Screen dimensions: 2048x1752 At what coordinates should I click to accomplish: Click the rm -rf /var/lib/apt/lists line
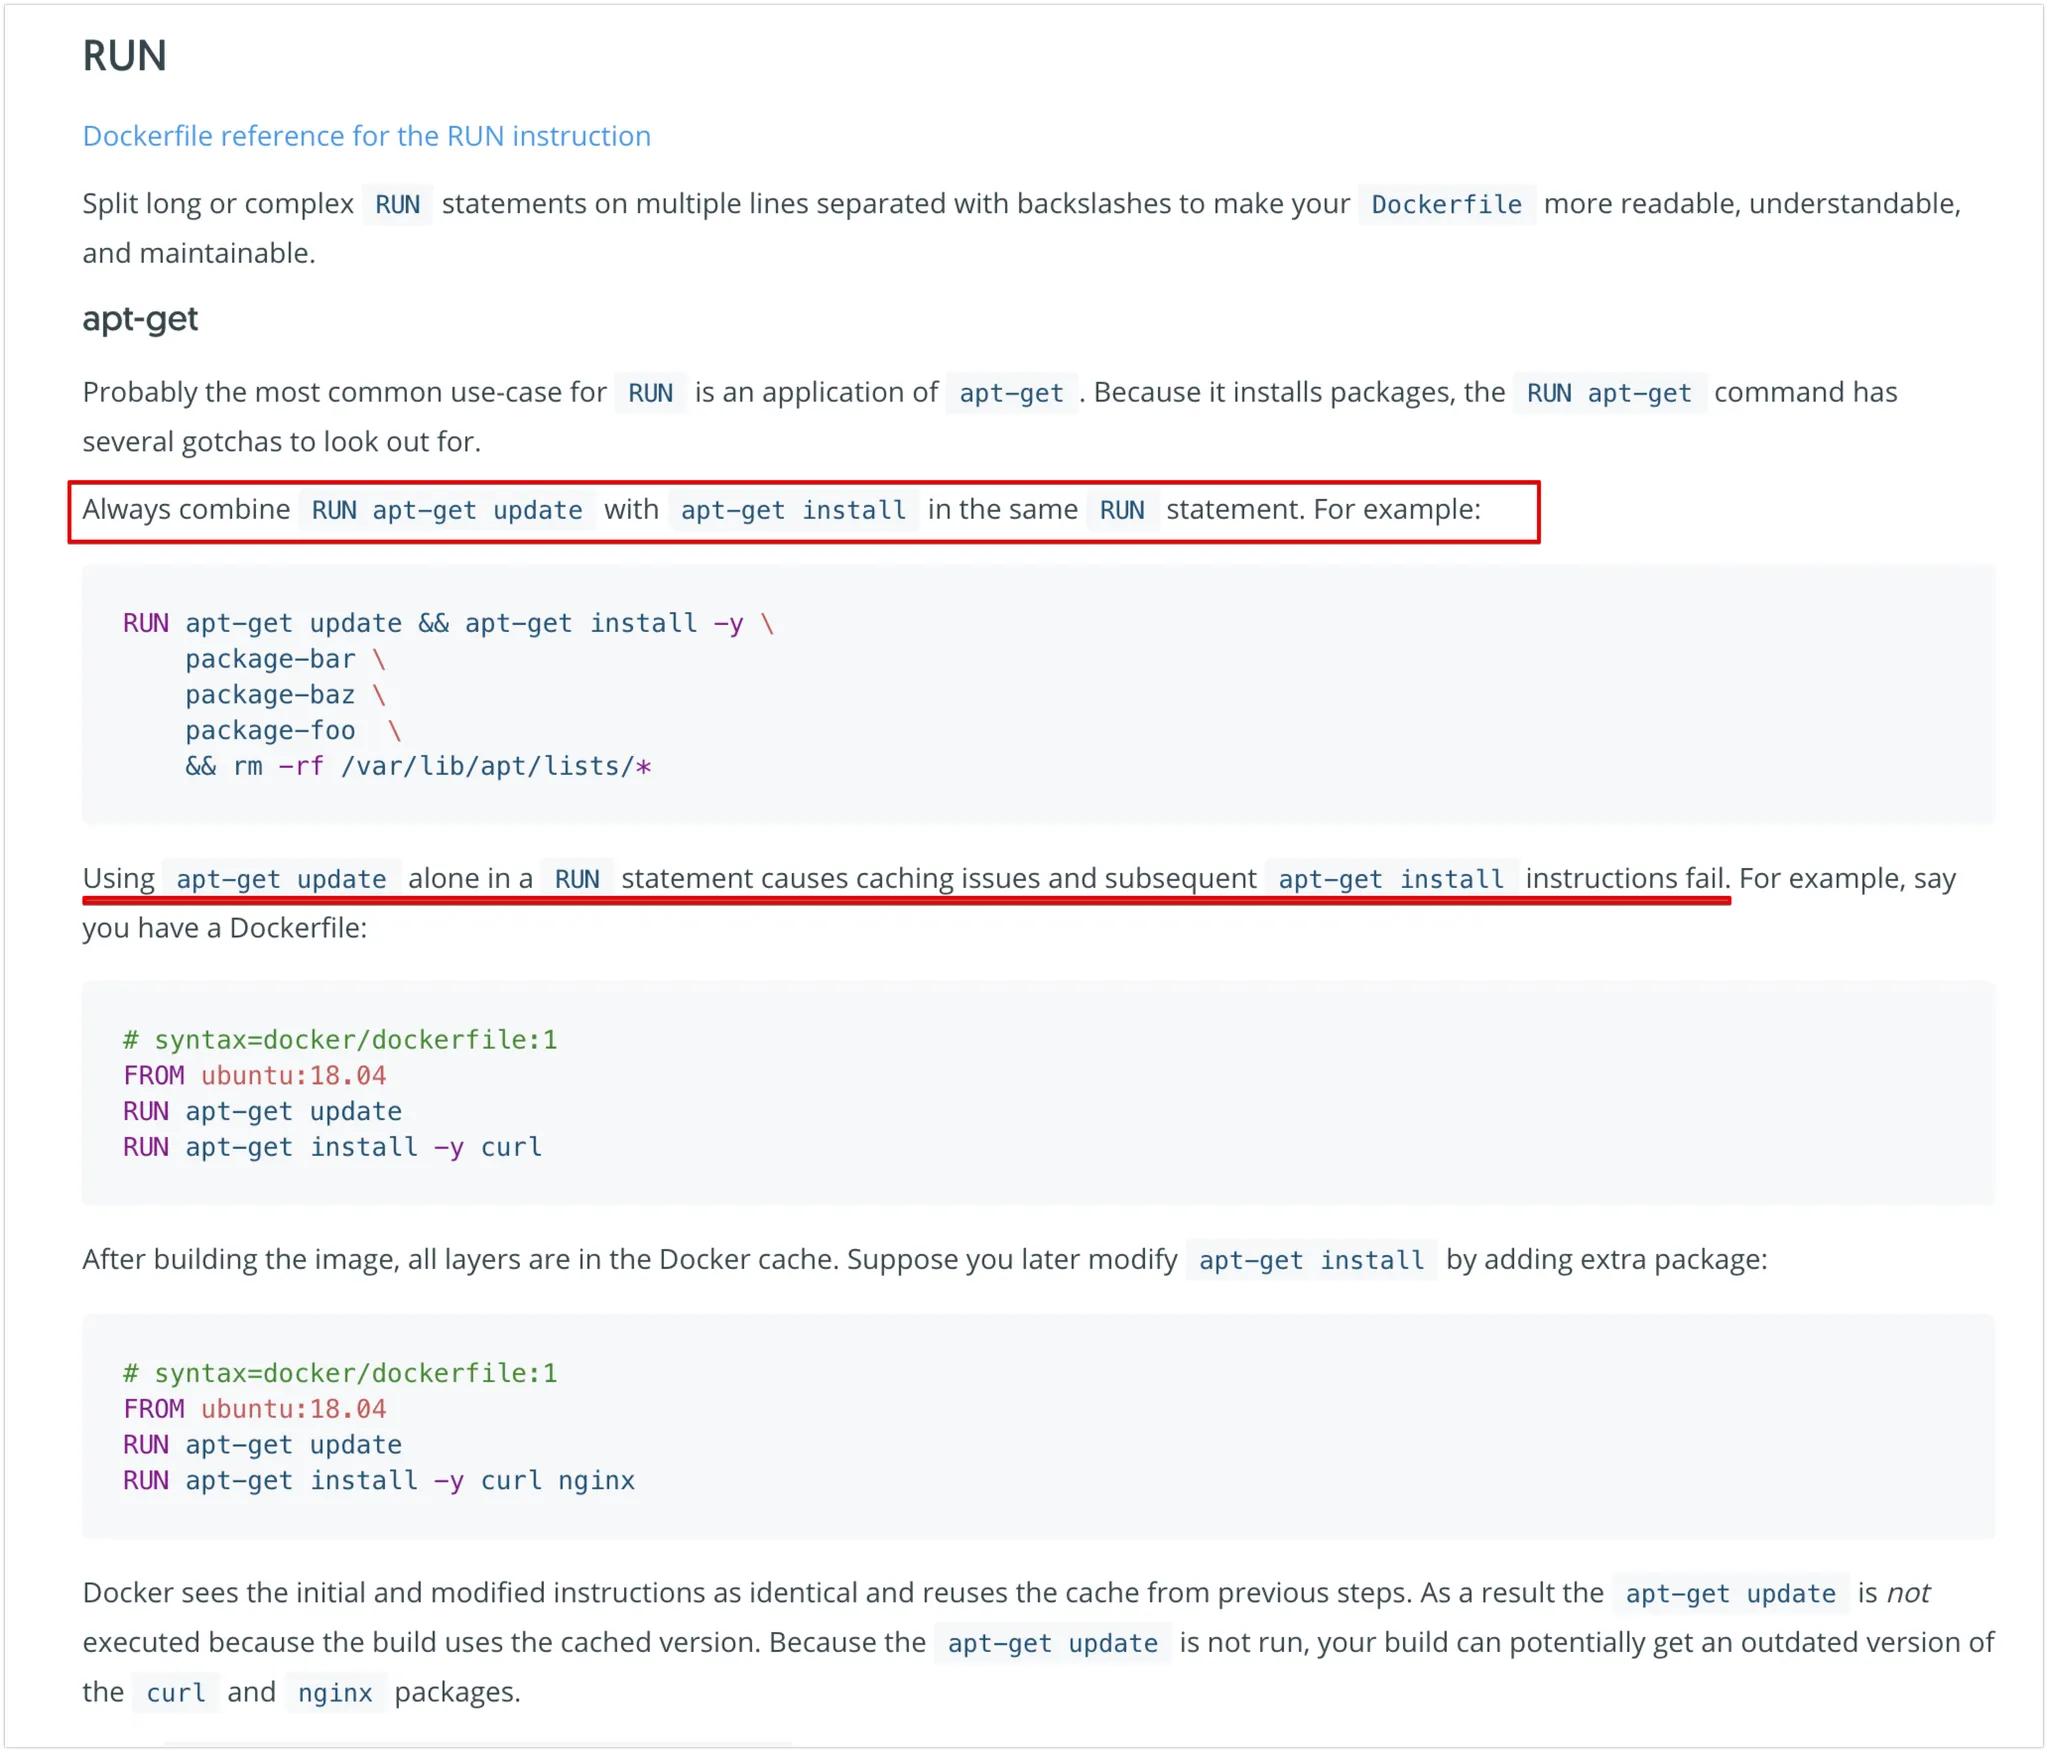point(418,767)
